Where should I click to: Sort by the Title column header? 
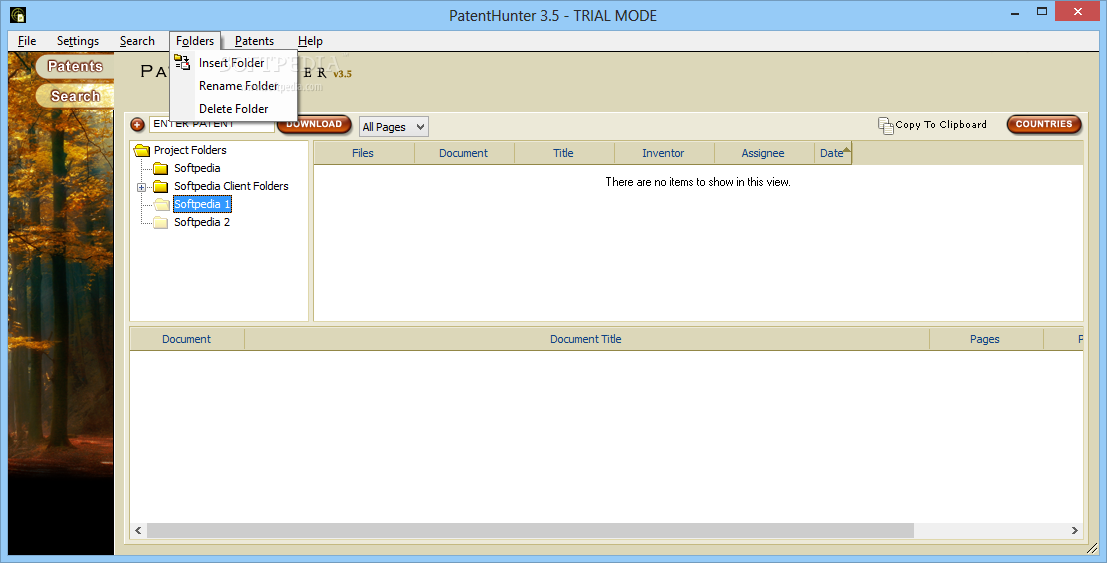tap(563, 153)
